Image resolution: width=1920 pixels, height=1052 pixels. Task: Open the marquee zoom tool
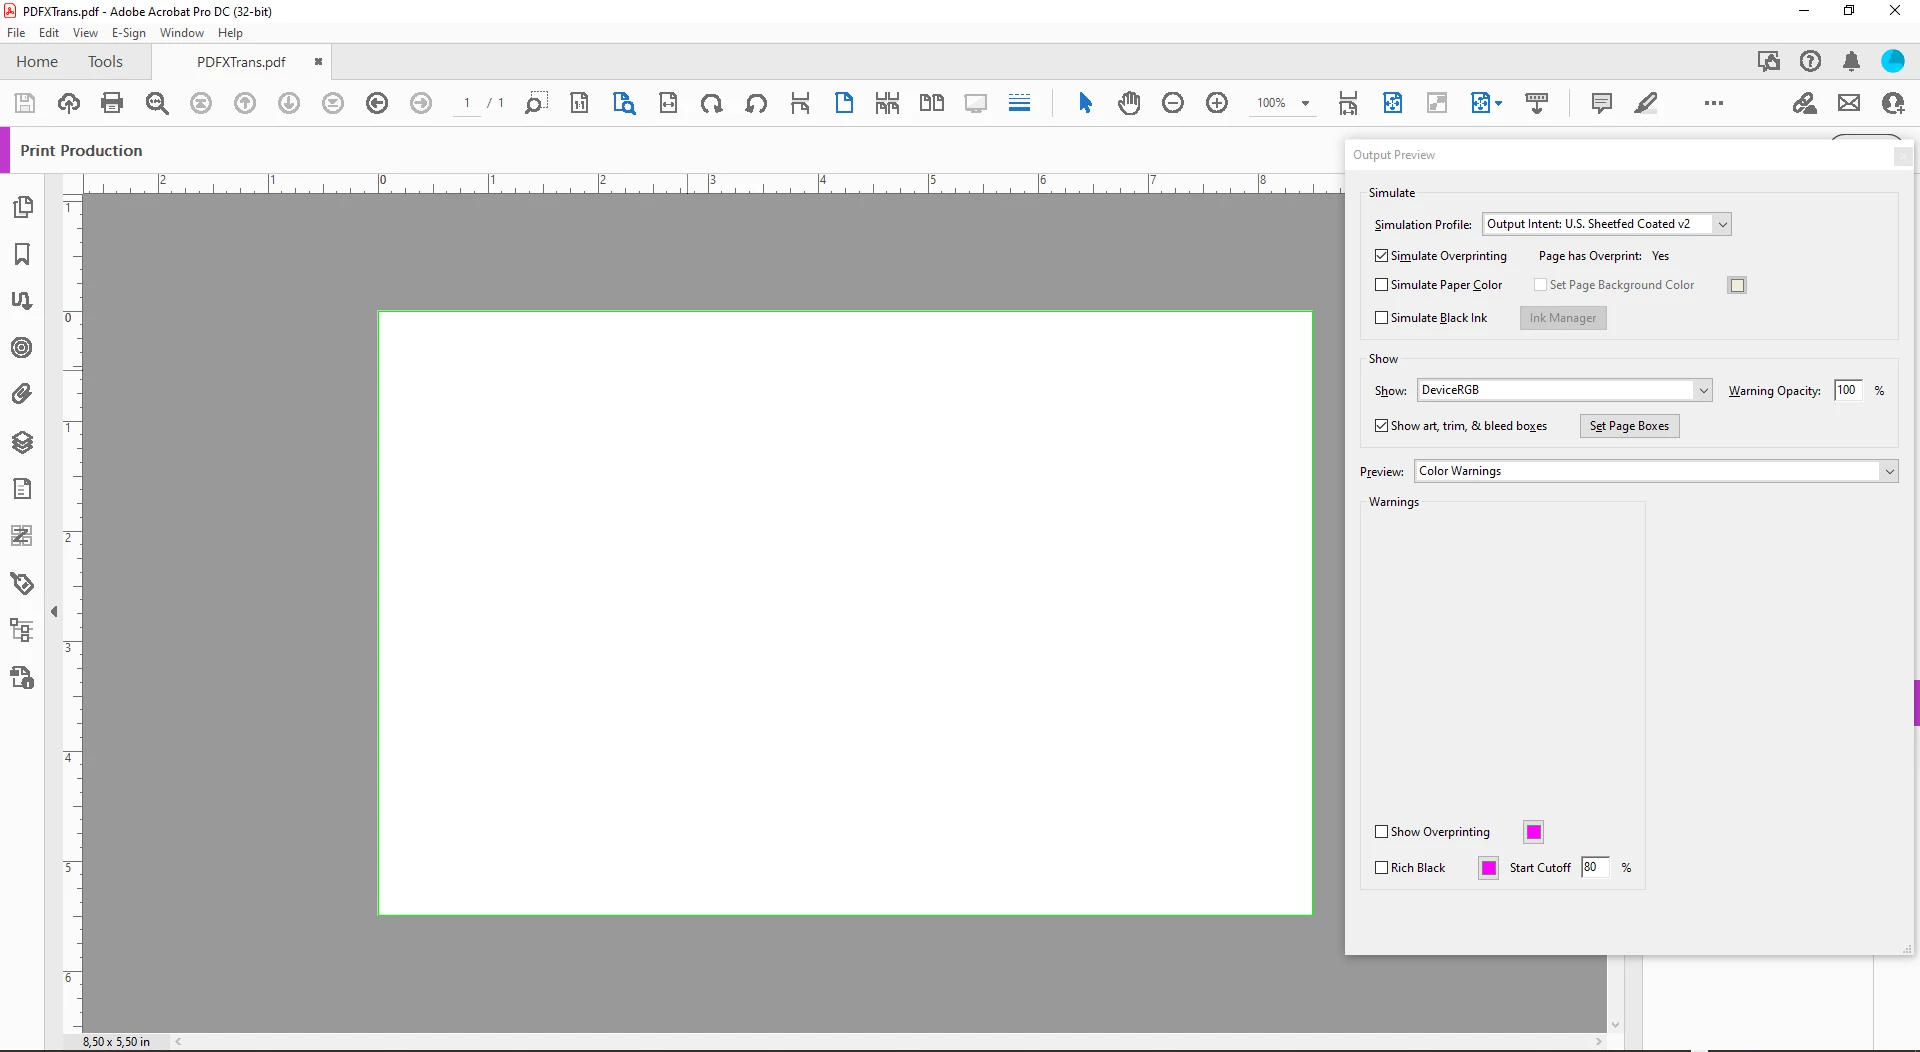click(x=535, y=103)
